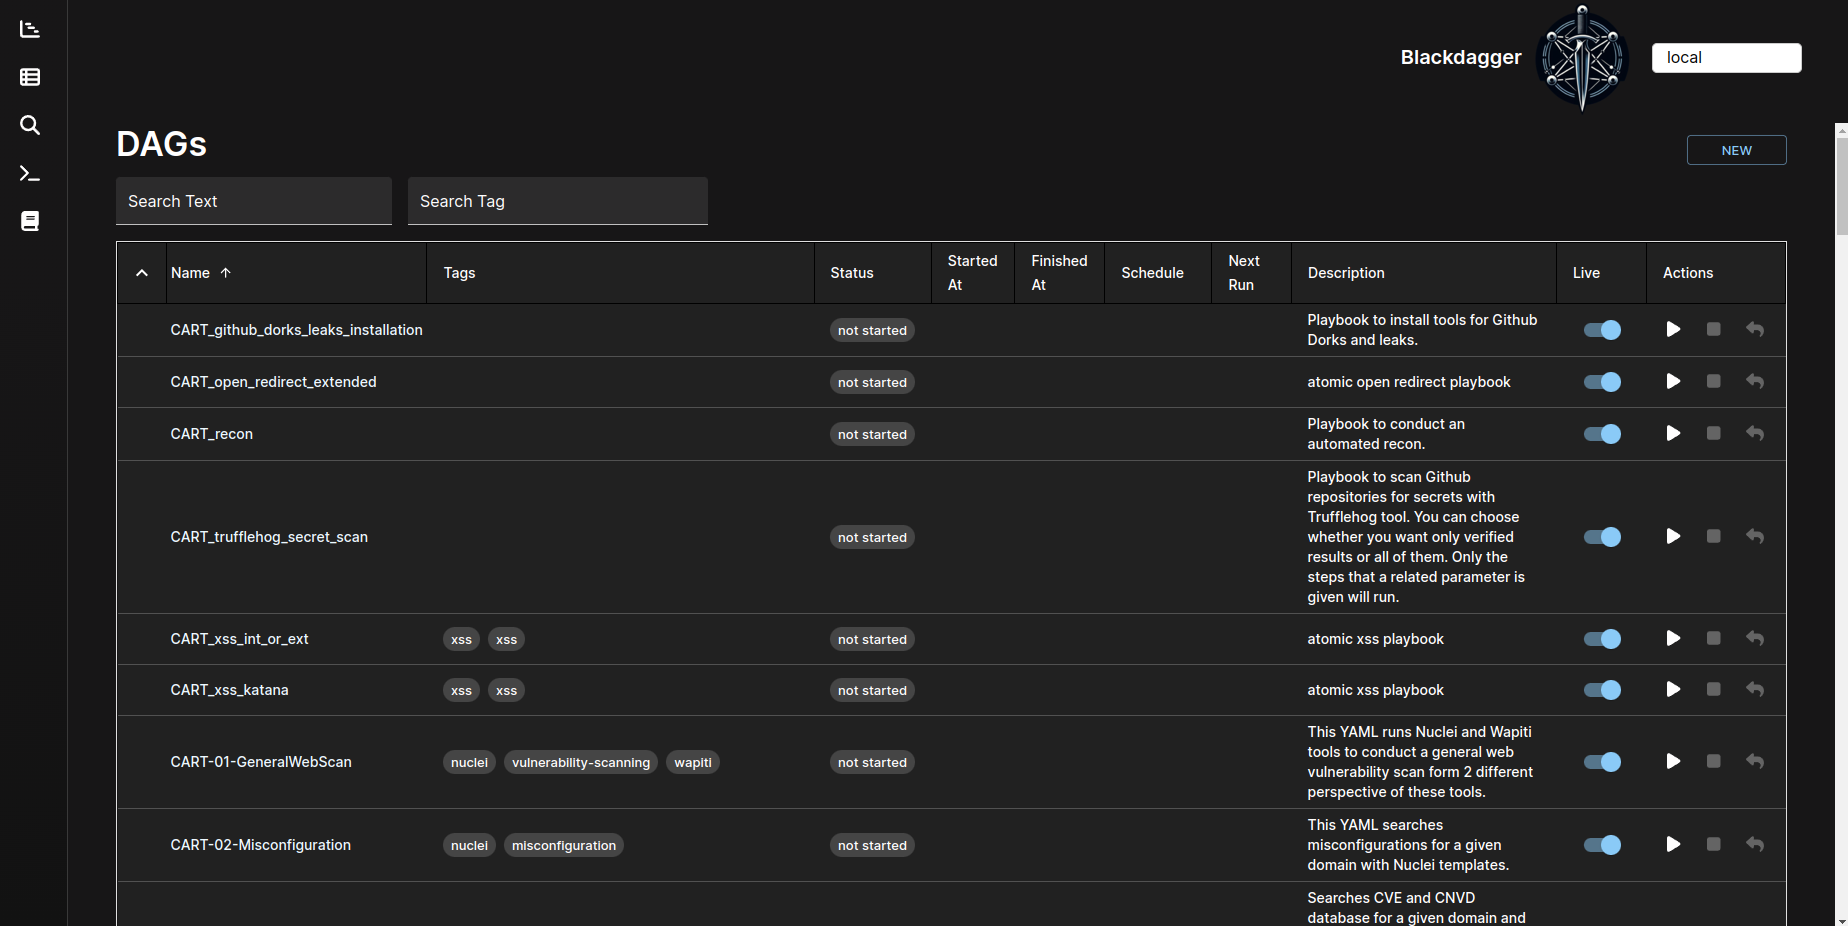1848x926 pixels.
Task: Focus the Search Tag field
Action: pyautogui.click(x=558, y=201)
